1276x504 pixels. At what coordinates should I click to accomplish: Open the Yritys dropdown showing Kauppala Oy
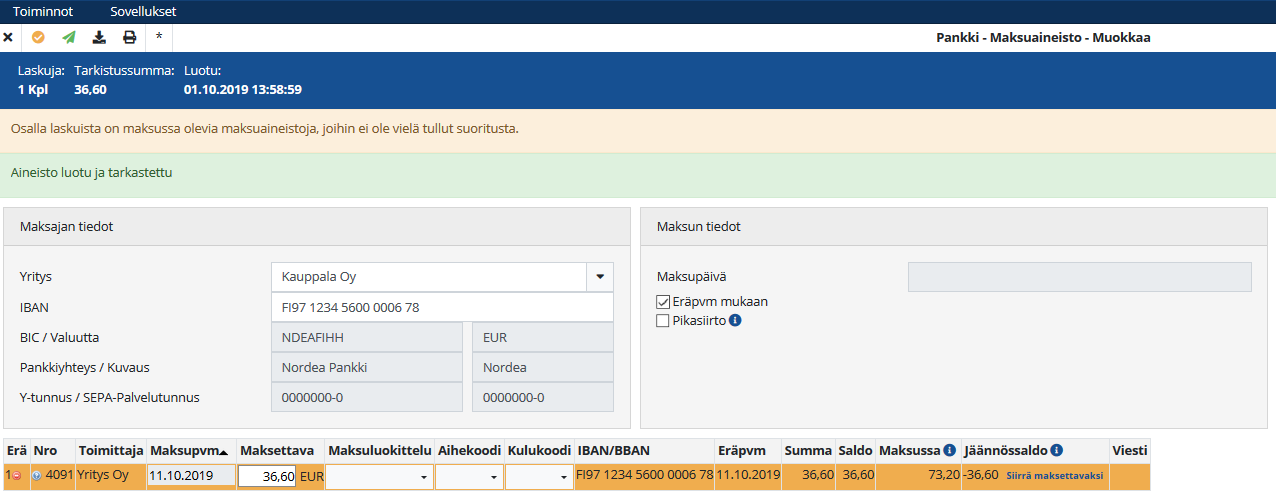click(x=601, y=277)
